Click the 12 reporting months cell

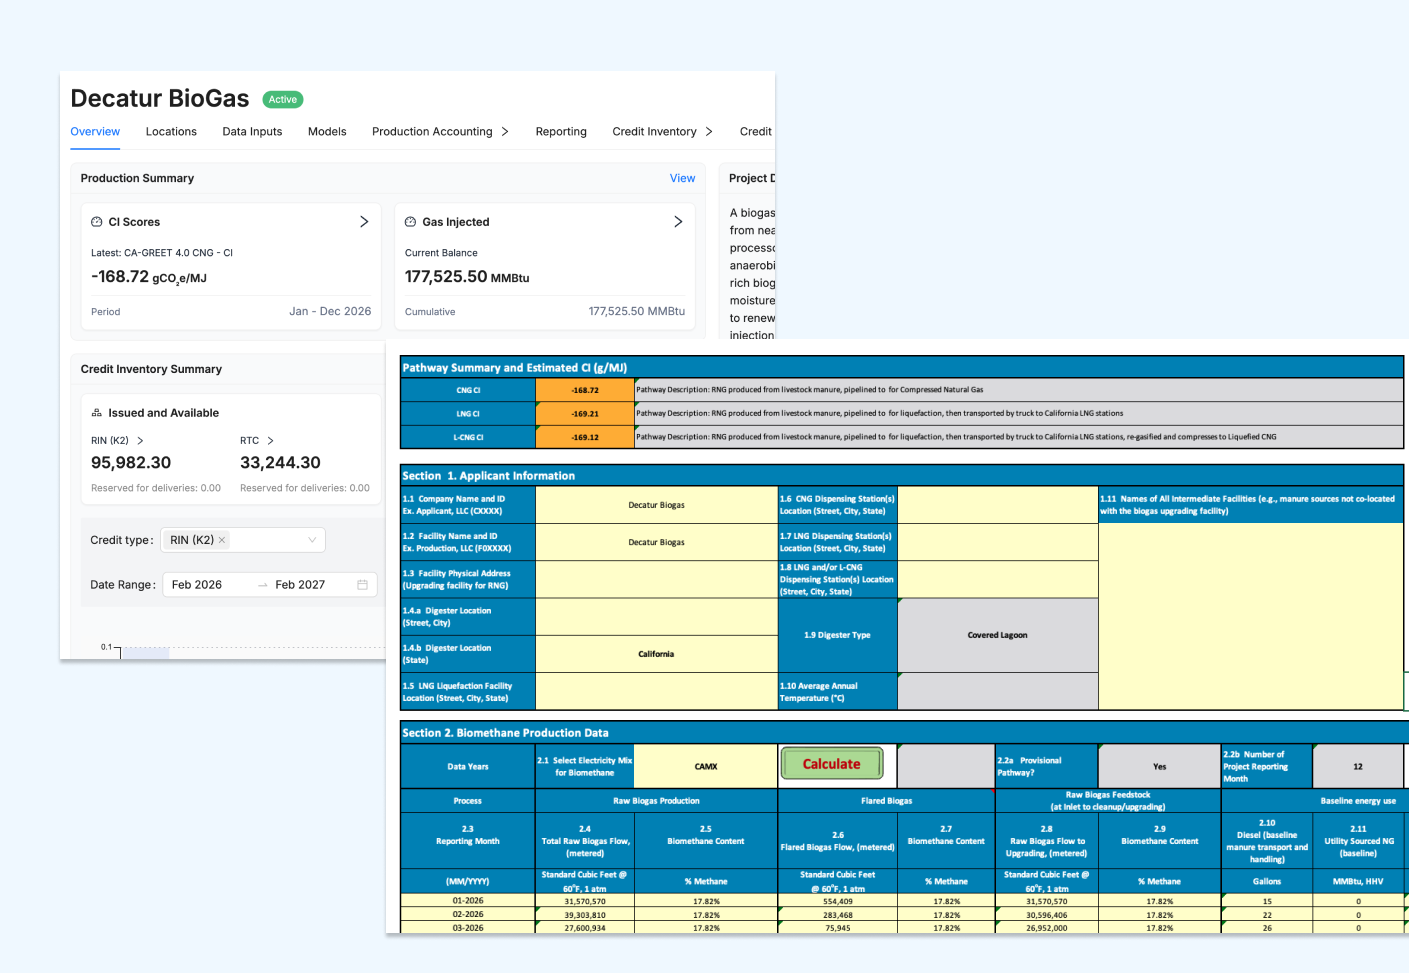point(1358,766)
